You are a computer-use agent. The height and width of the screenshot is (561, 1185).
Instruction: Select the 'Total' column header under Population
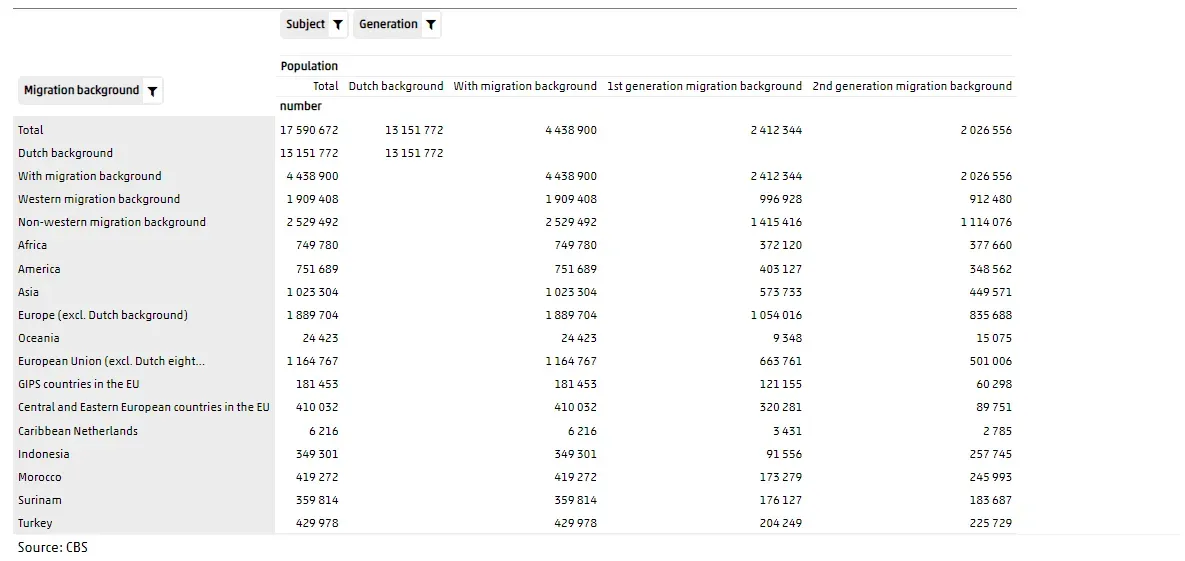(x=325, y=86)
